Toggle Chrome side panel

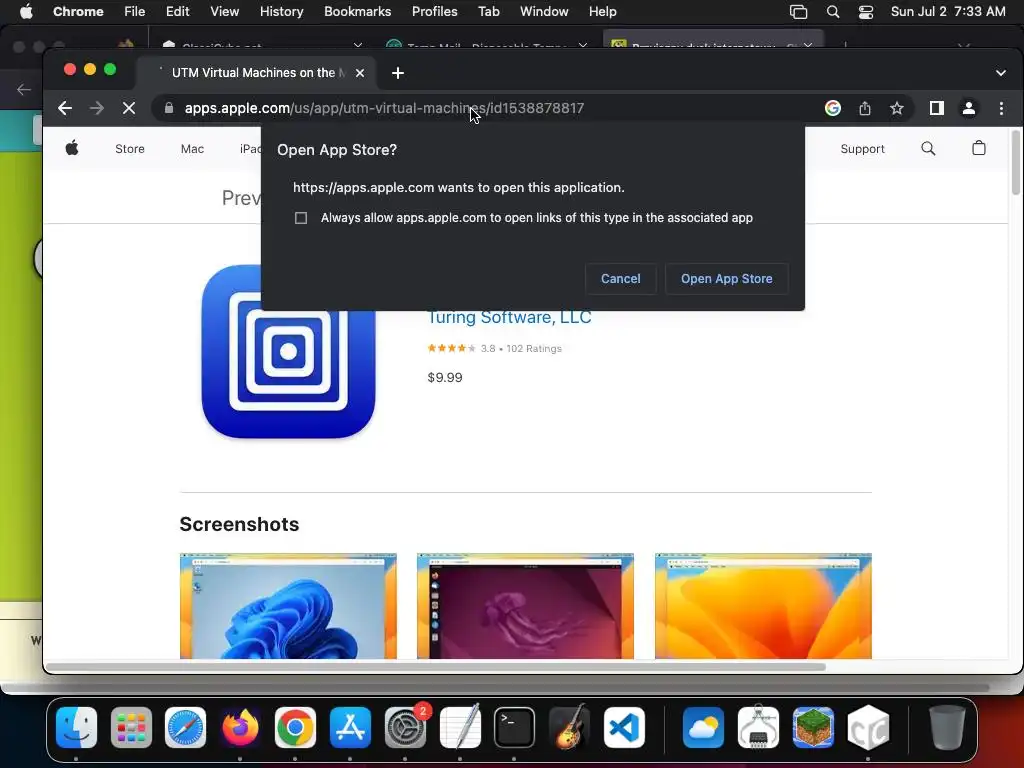pyautogui.click(x=936, y=108)
